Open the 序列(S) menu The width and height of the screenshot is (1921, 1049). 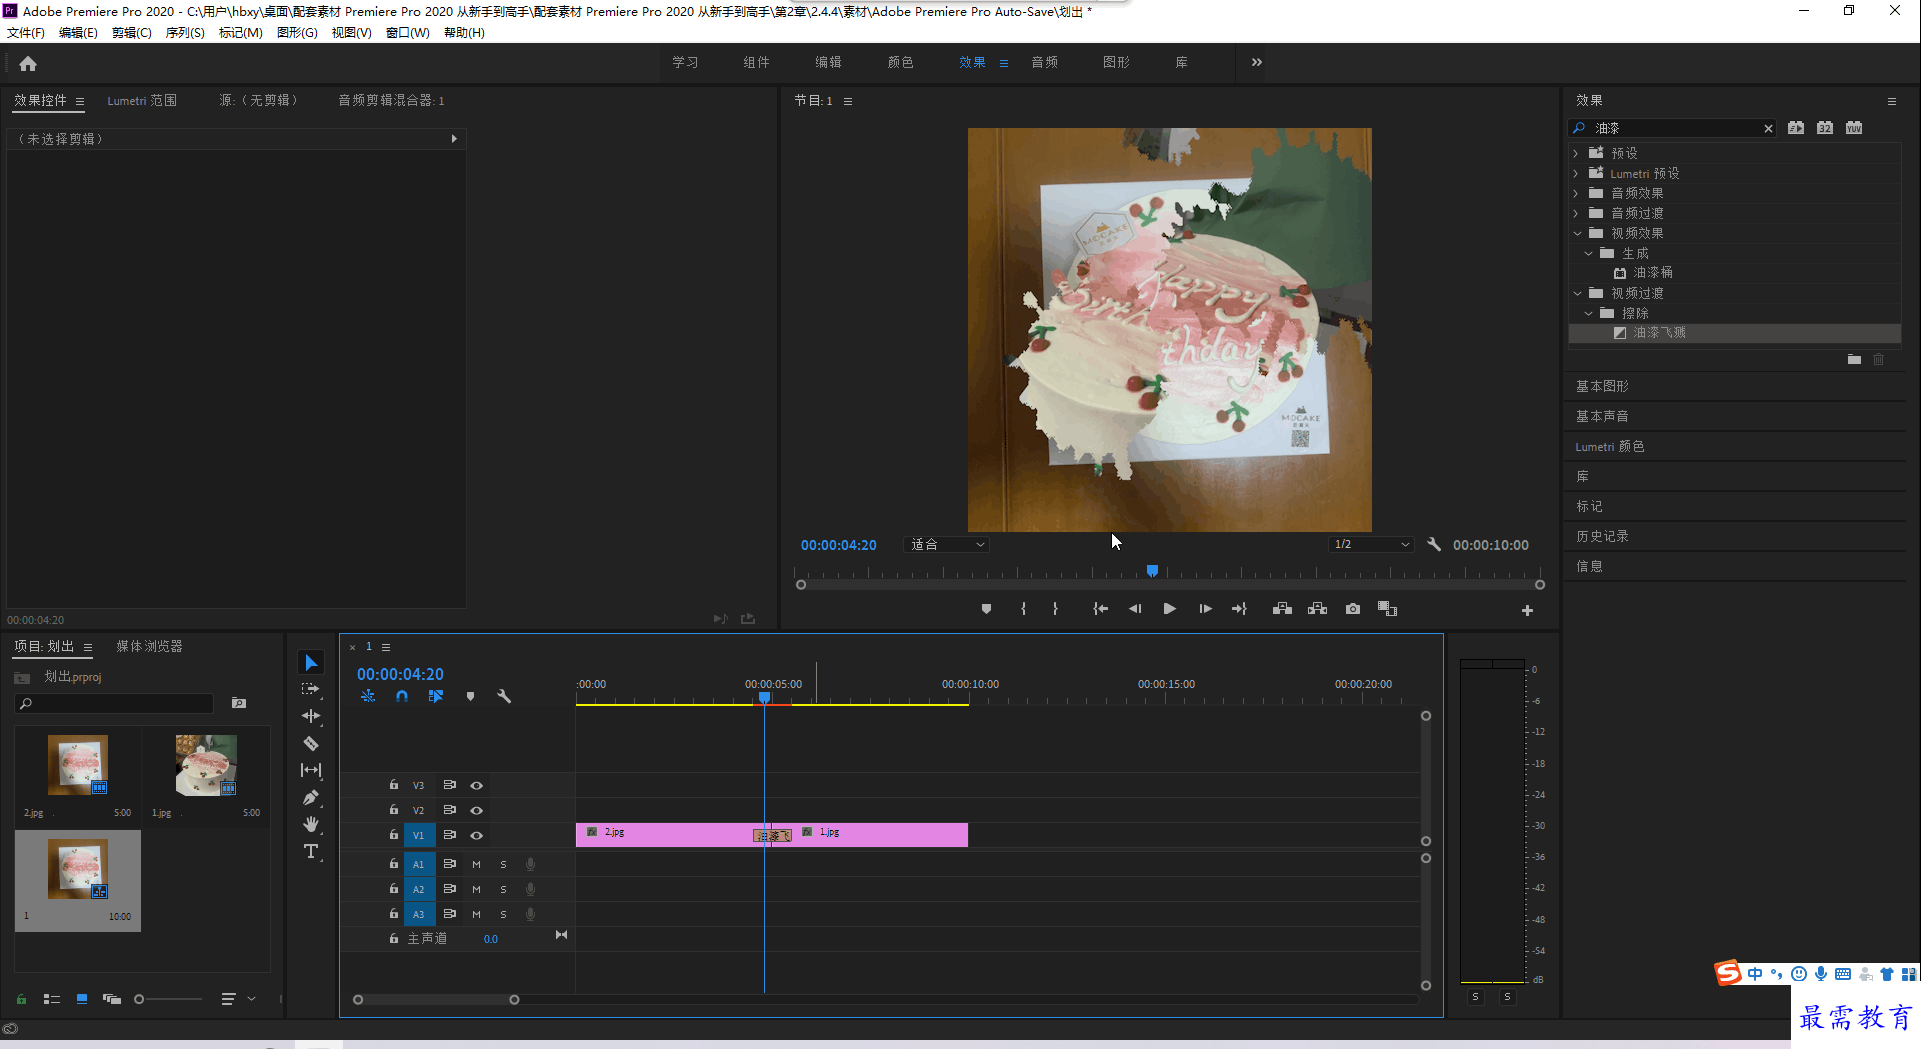coord(185,32)
